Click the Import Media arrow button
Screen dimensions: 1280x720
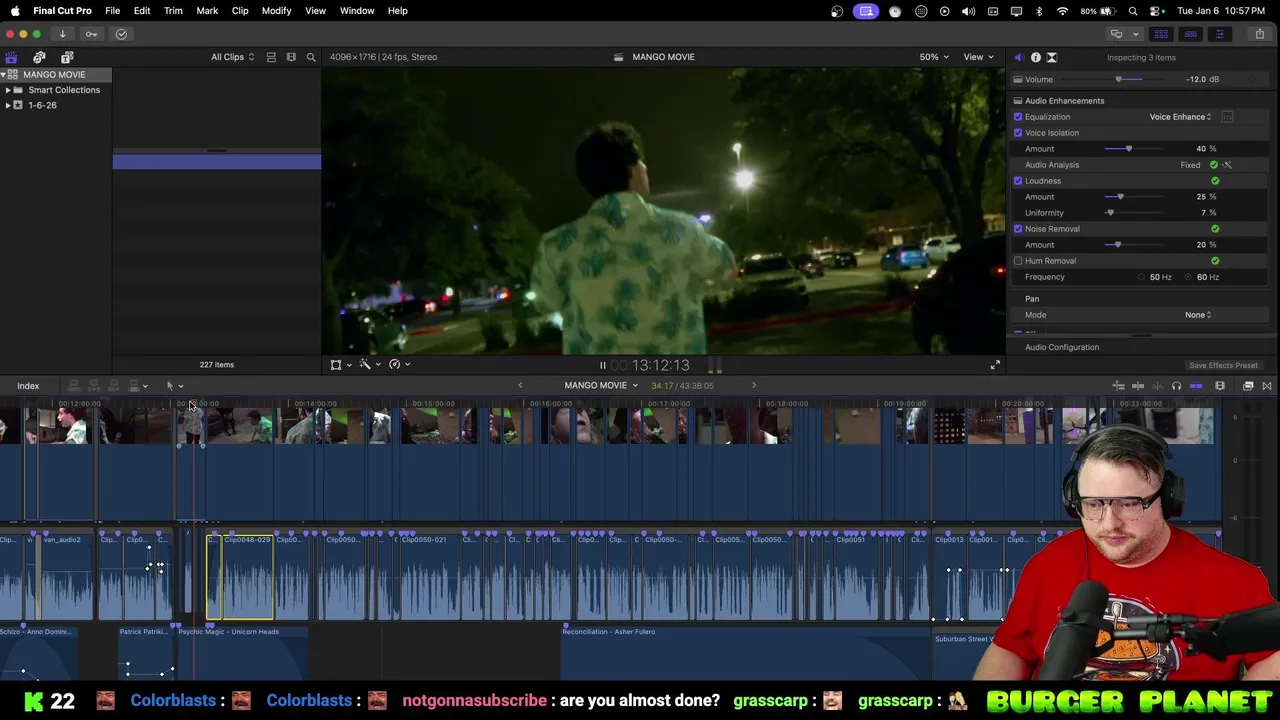click(x=62, y=34)
